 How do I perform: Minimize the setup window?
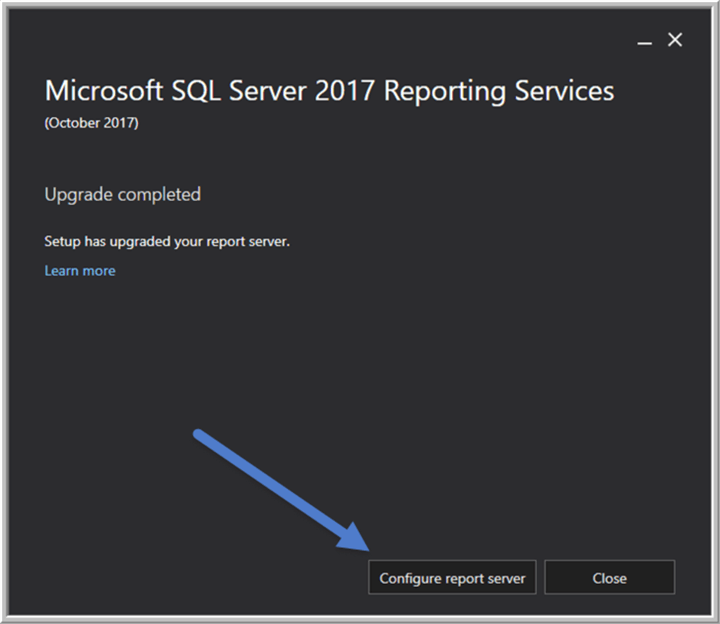coord(645,43)
